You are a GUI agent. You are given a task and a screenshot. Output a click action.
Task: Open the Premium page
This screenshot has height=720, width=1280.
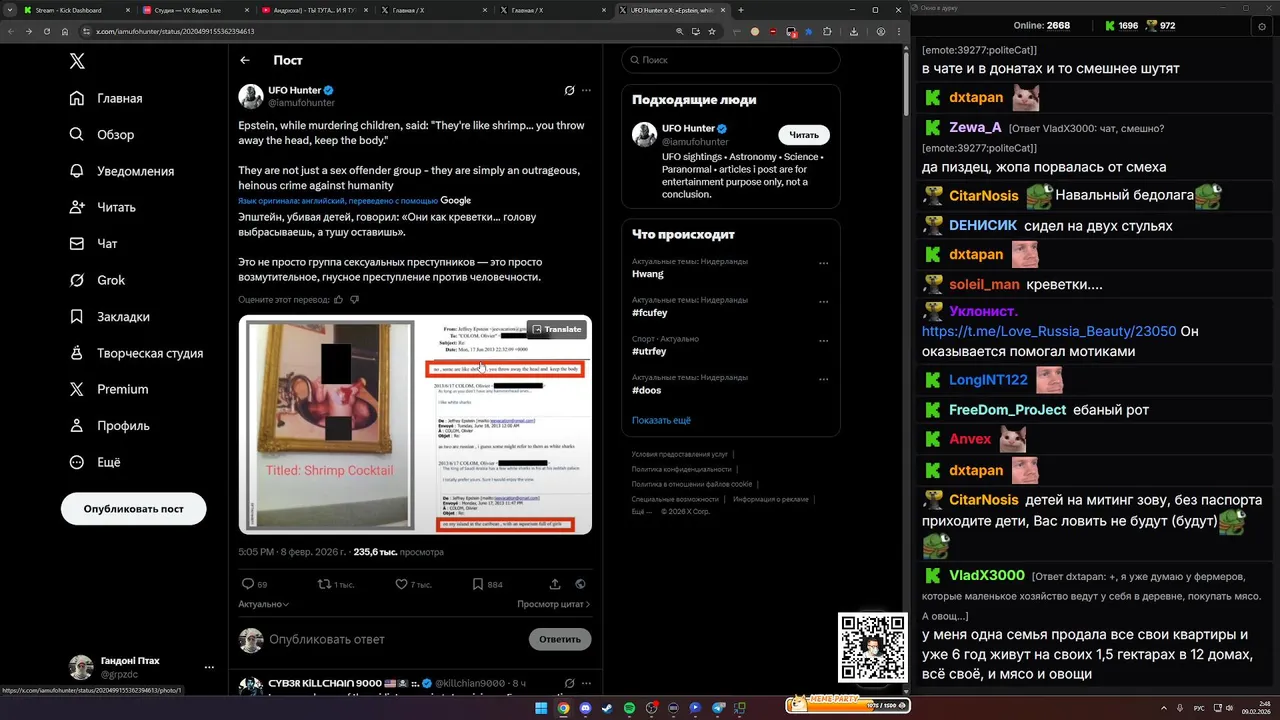click(109, 389)
